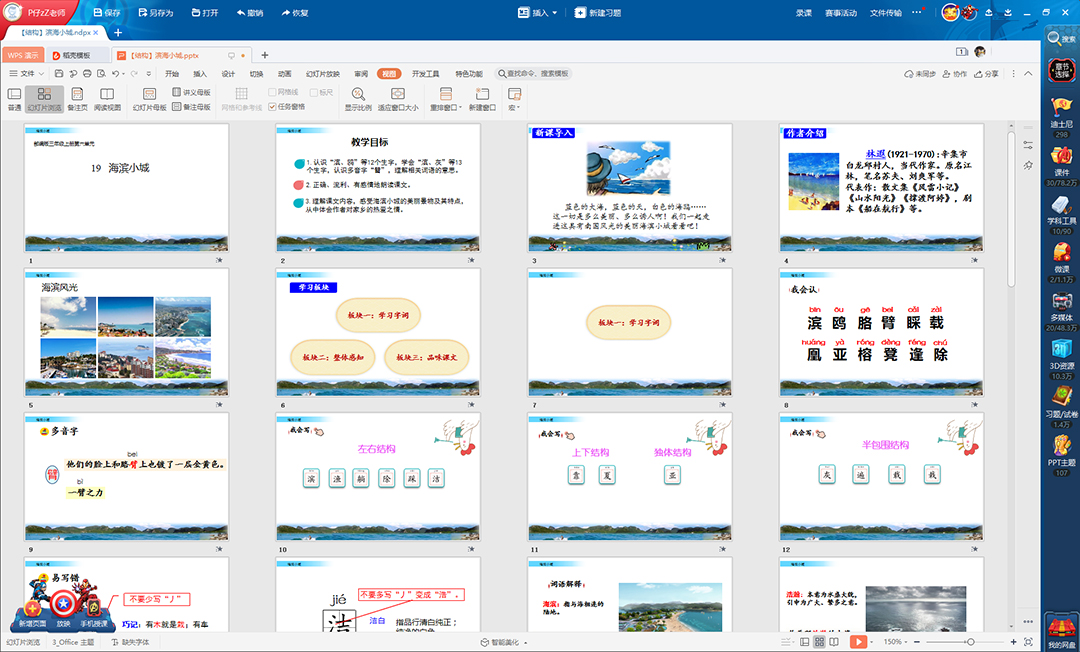The height and width of the screenshot is (652, 1080).
Task: Open the 插入 dropdown in title bar
Action: pyautogui.click(x=537, y=12)
